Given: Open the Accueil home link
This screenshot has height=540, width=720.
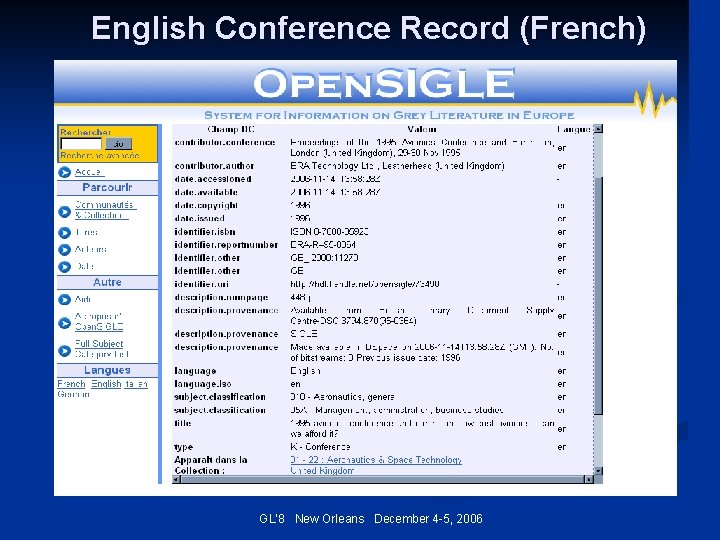Looking at the screenshot, I should point(89,172).
